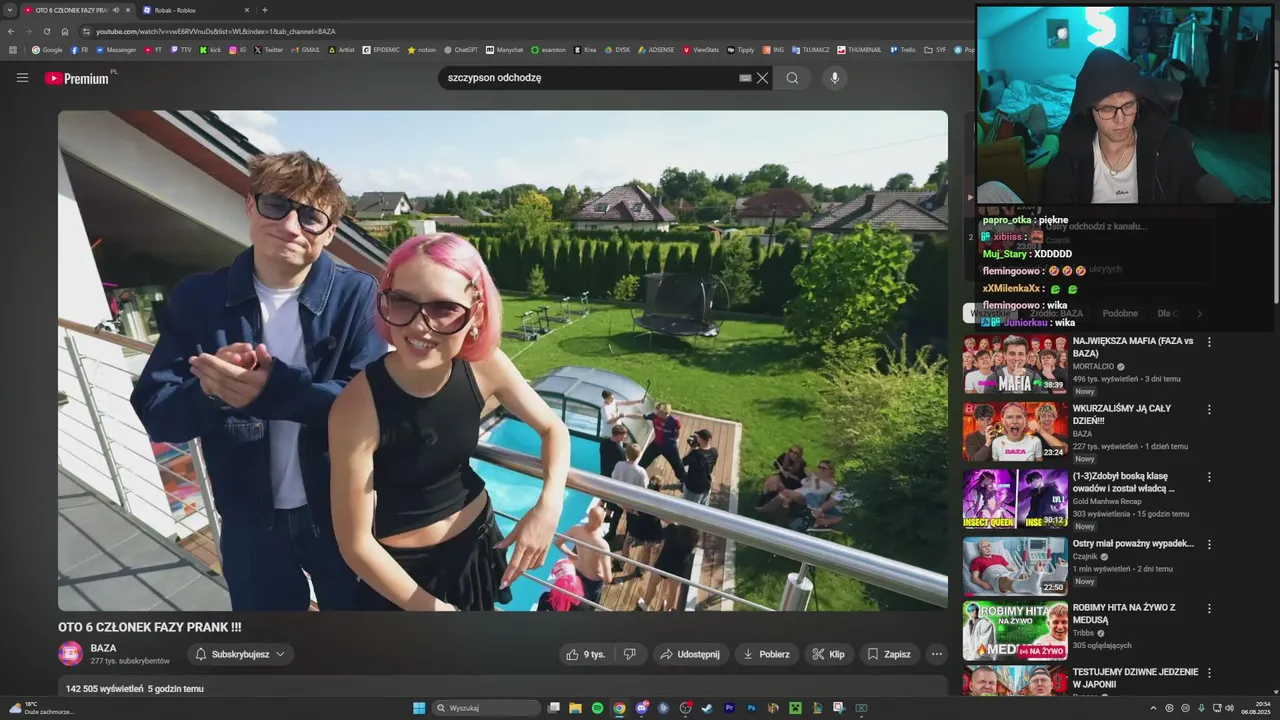
Task: Open the notion bookmark
Action: coord(422,49)
